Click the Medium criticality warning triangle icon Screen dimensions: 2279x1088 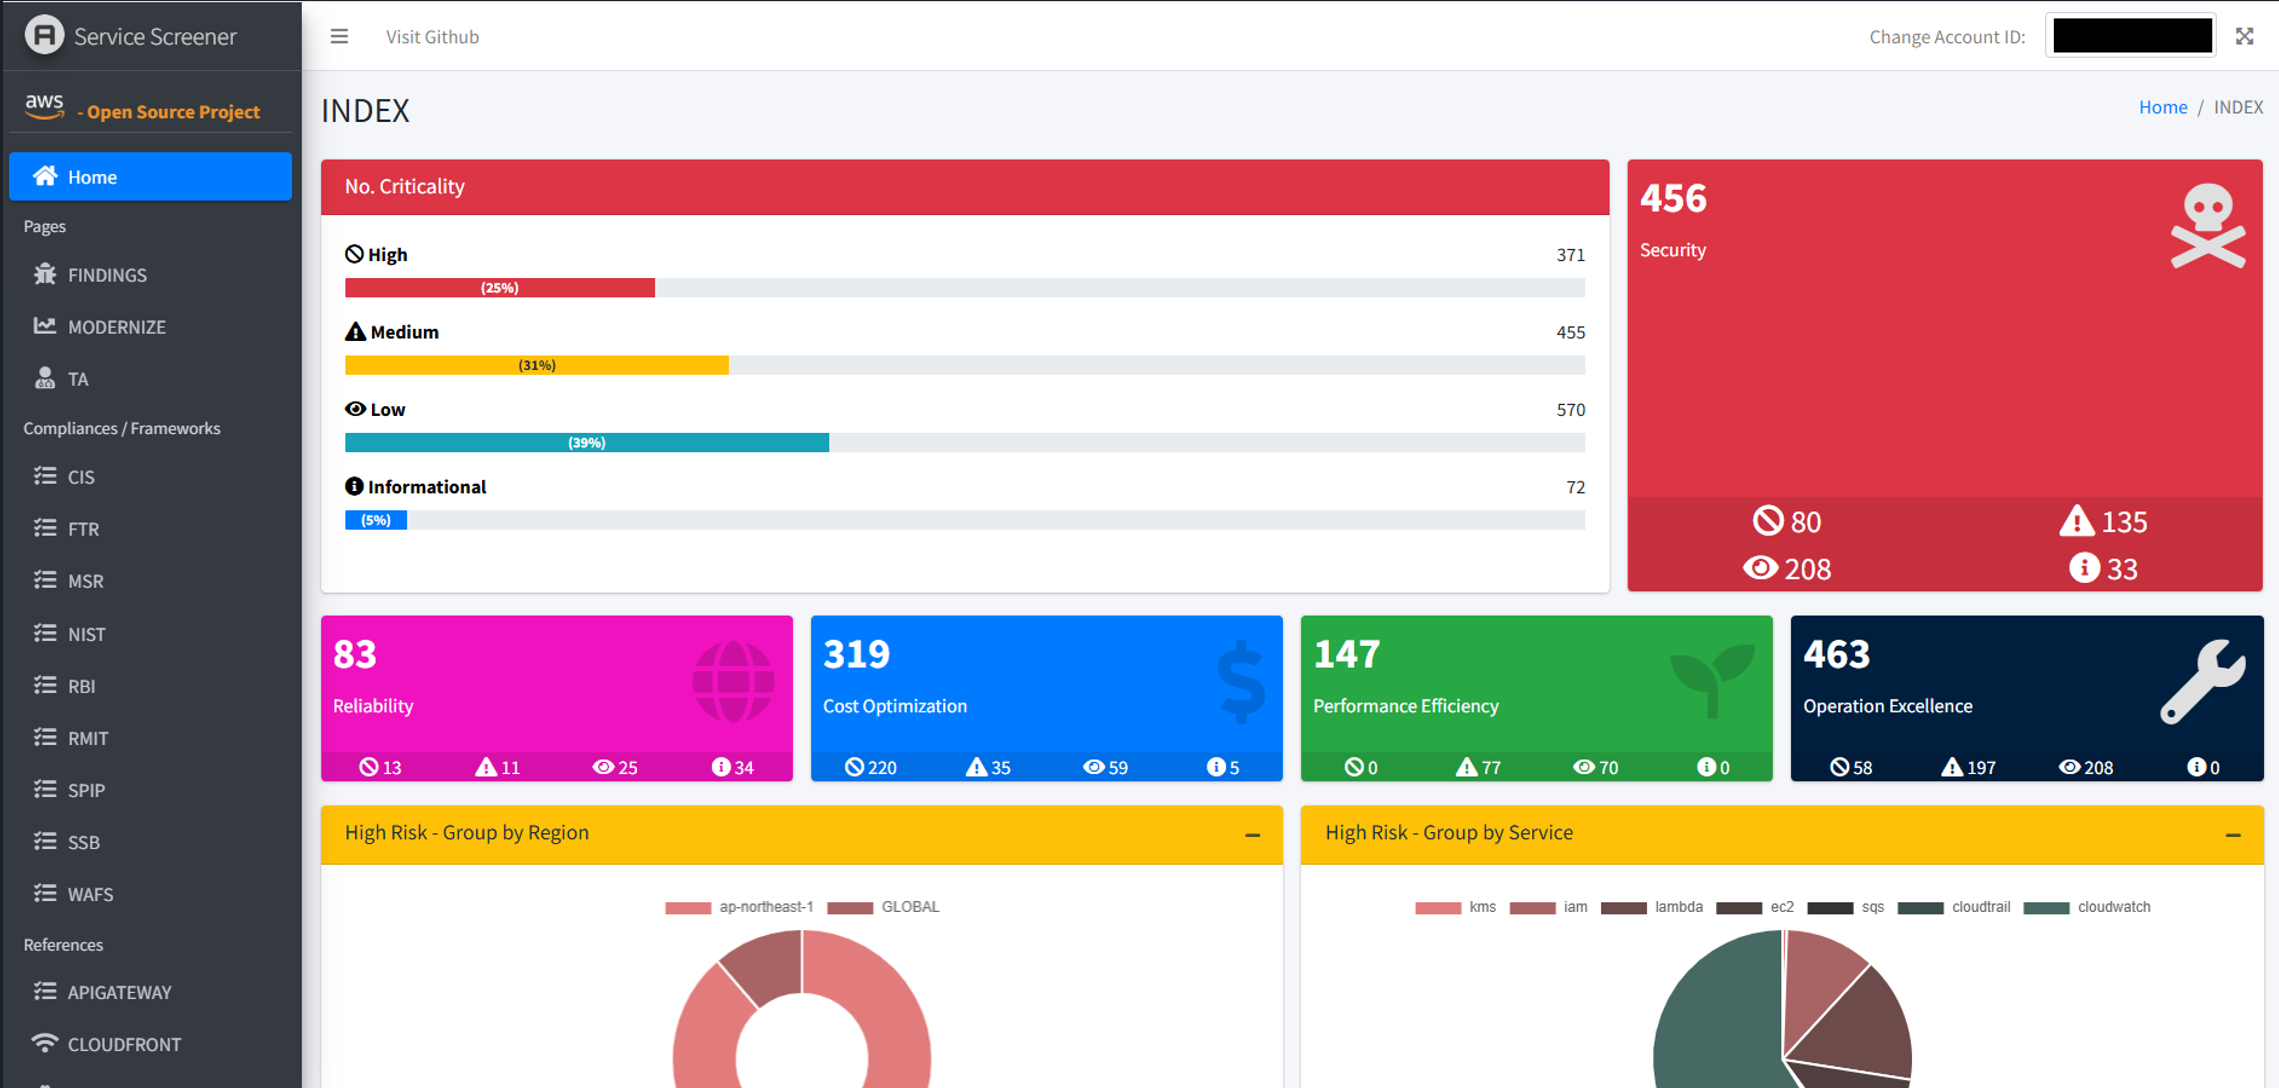(355, 331)
